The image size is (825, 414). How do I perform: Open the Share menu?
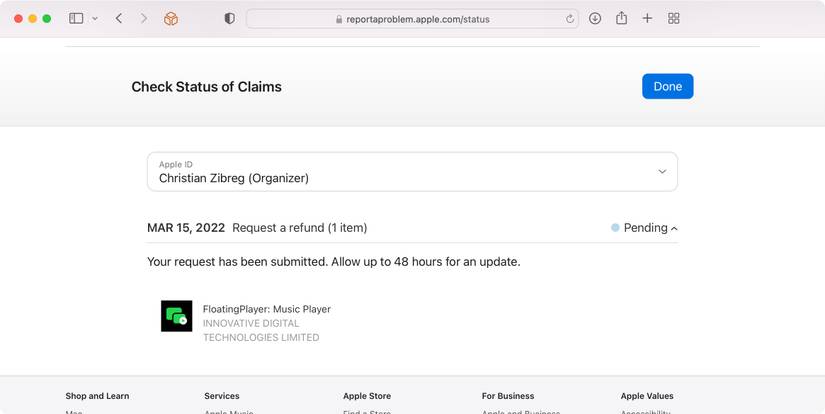(x=621, y=19)
